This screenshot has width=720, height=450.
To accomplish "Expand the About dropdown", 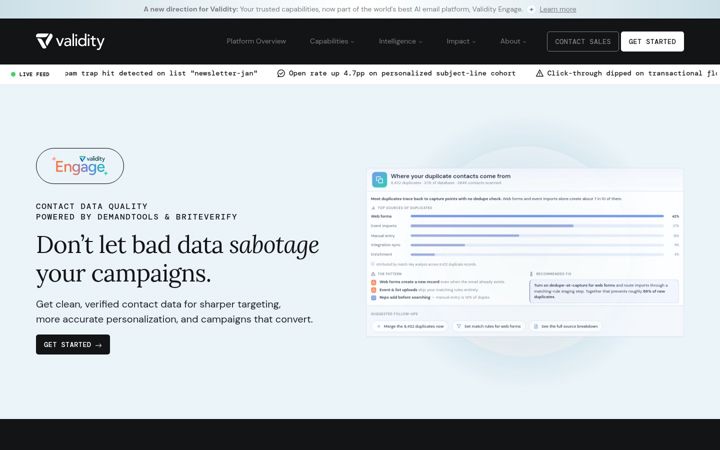I will click(513, 41).
